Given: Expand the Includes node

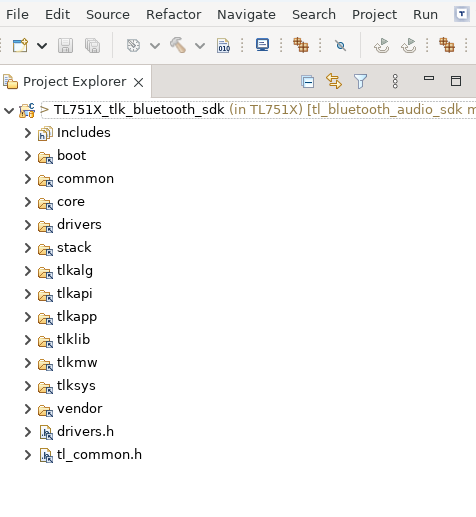Looking at the screenshot, I should [28, 133].
